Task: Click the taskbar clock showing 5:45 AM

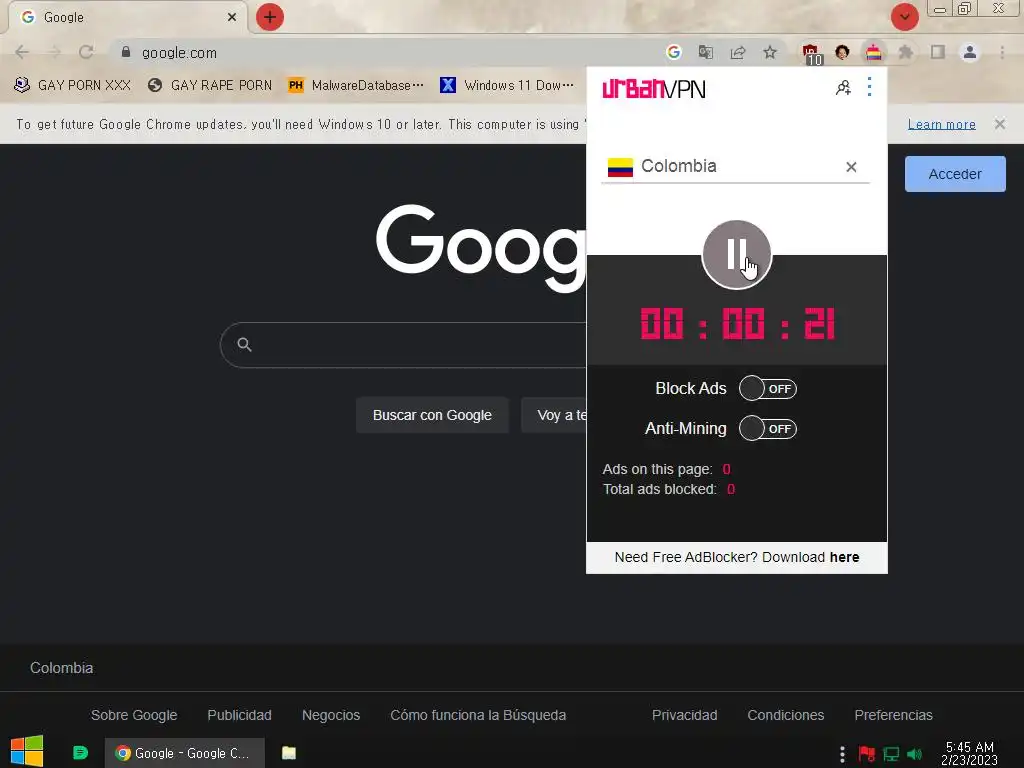Action: pos(969,753)
